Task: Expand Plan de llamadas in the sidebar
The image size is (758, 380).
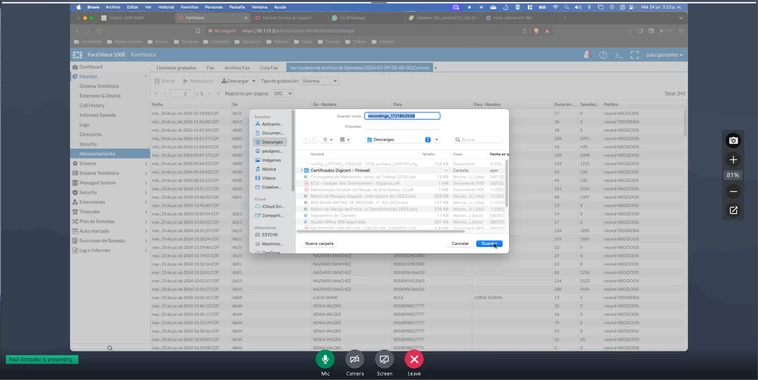Action: [110, 221]
